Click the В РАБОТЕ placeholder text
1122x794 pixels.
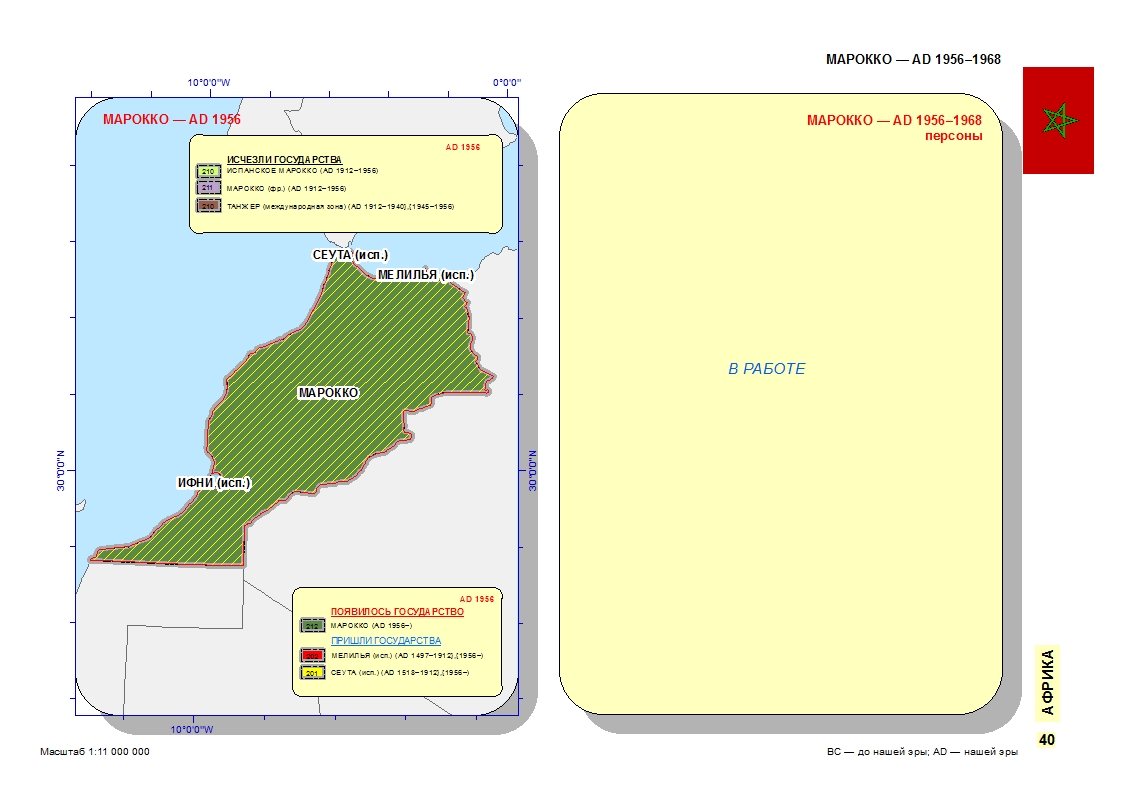point(766,369)
